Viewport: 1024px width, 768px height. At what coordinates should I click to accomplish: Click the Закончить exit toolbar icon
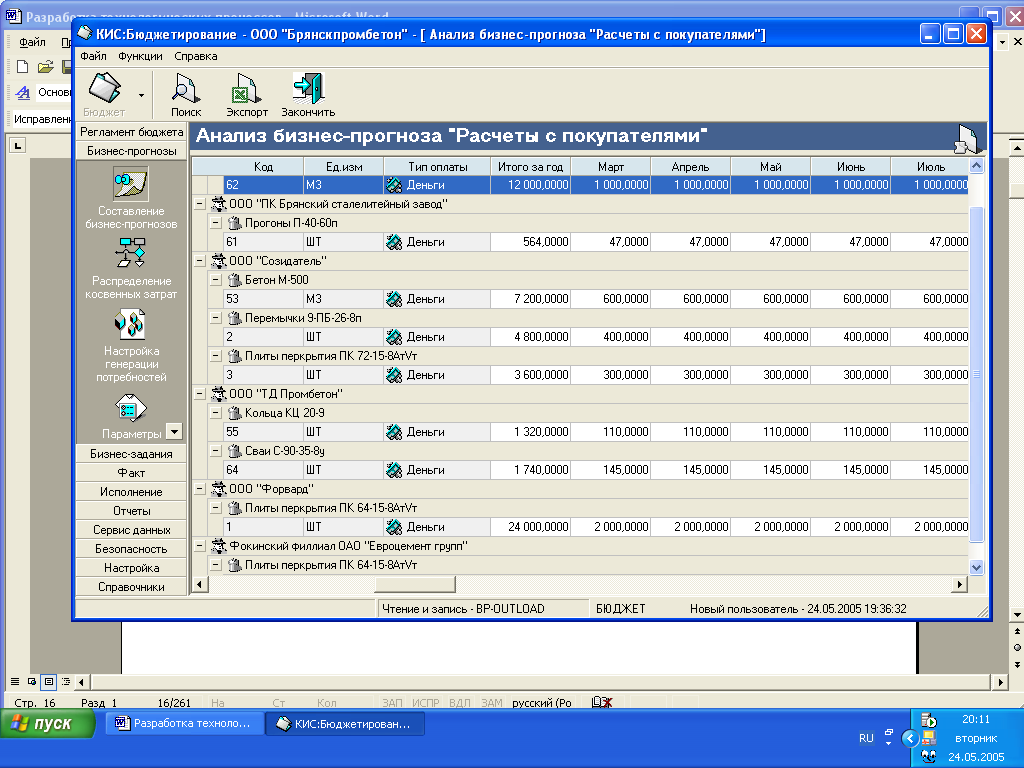coord(308,94)
